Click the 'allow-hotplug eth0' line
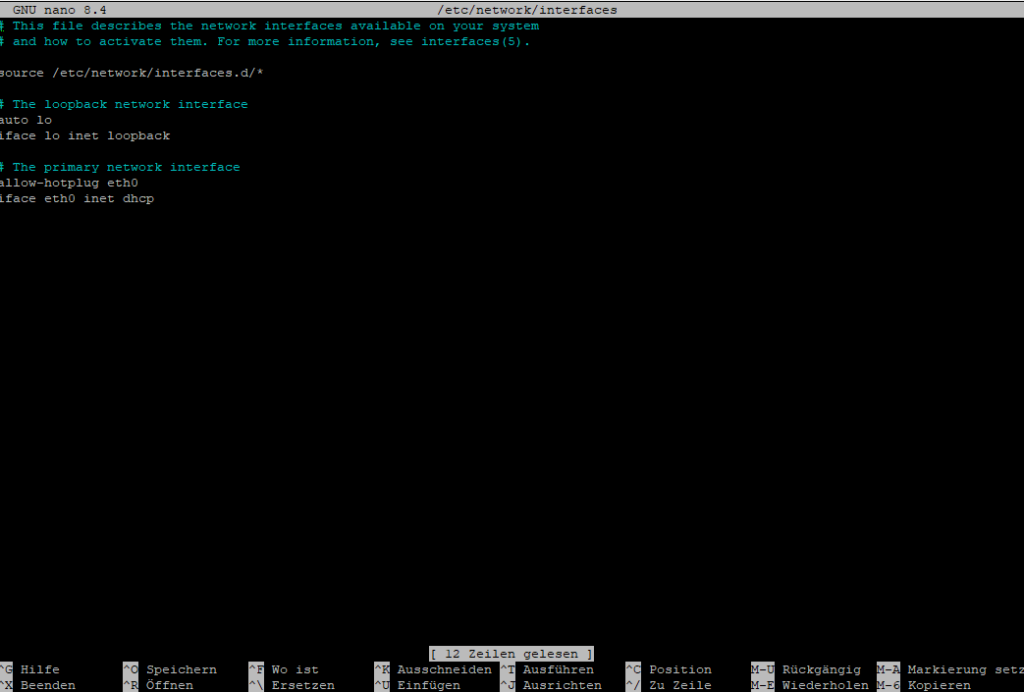 tap(70, 183)
